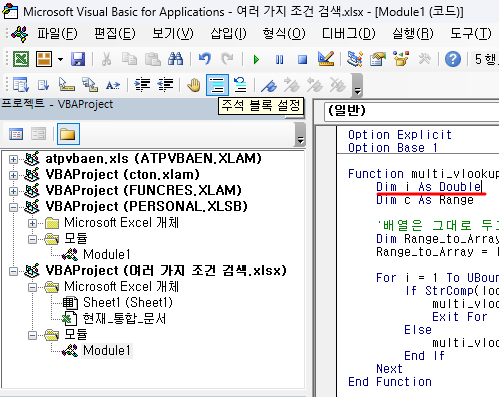Expand Microsoft Excel 개체 under PERSONAL.XLSB
The height and width of the screenshot is (397, 499).
click(x=32, y=223)
